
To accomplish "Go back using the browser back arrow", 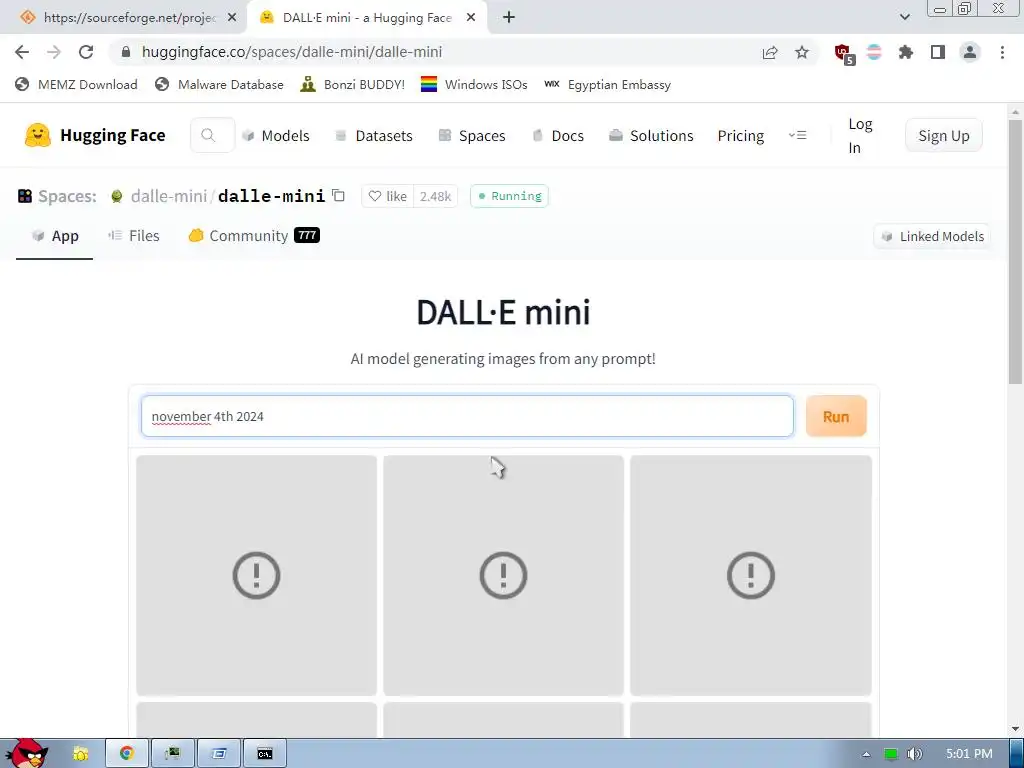I will pos(22,52).
